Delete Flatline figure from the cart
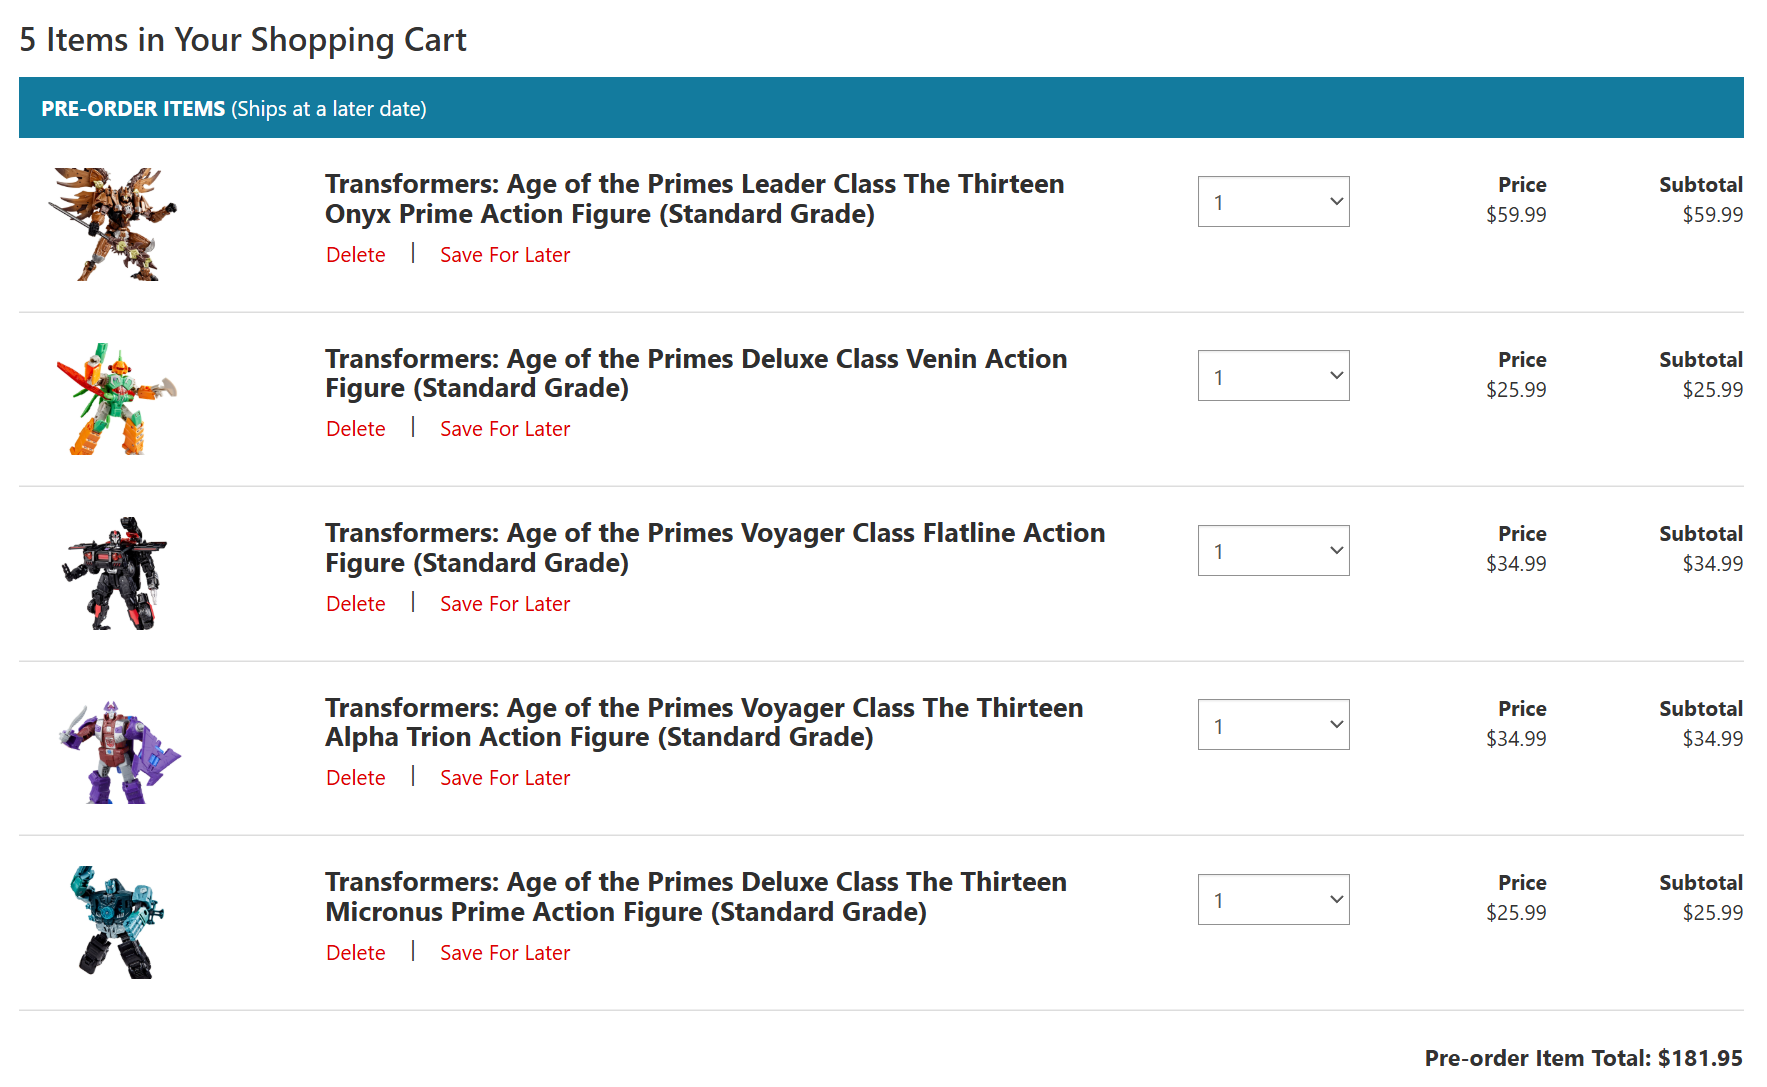Screen dimensions: 1767x1087 point(355,604)
